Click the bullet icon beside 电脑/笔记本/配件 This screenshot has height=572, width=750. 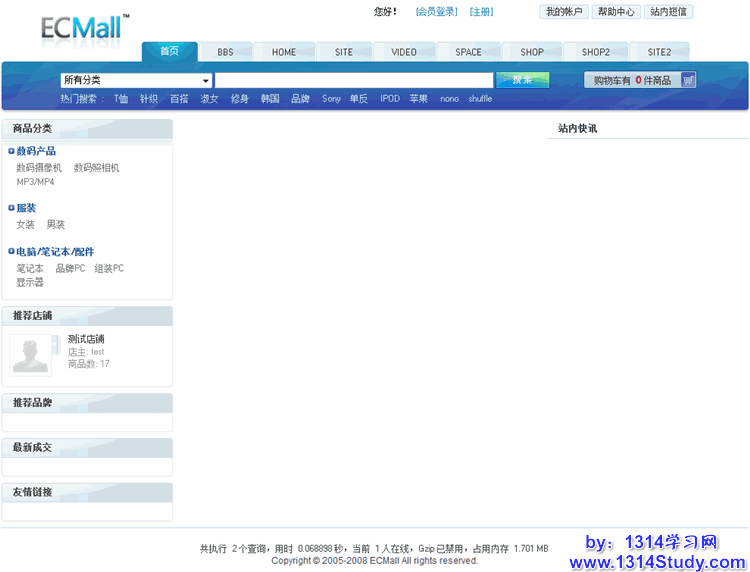[x=11, y=252]
